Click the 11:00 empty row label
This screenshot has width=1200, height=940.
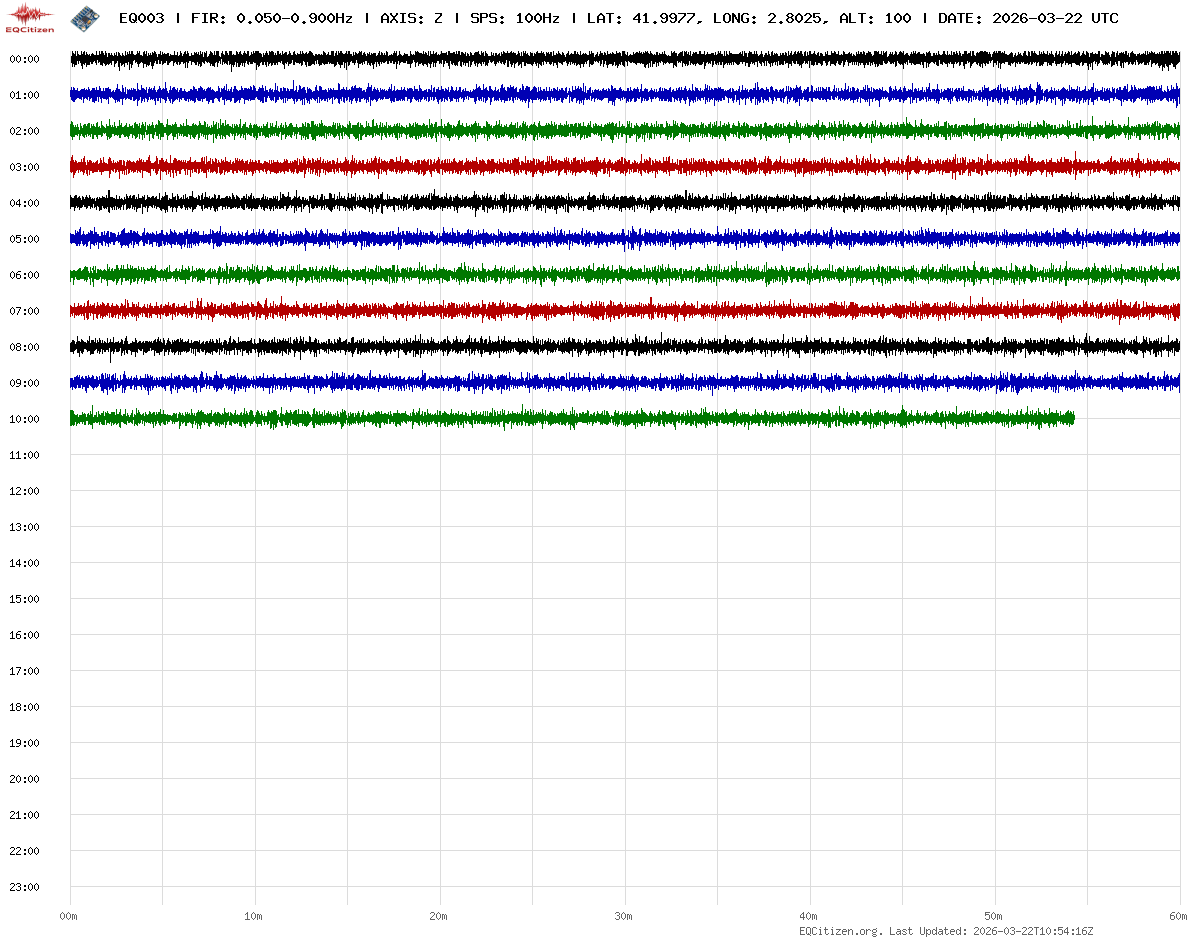pyautogui.click(x=24, y=455)
